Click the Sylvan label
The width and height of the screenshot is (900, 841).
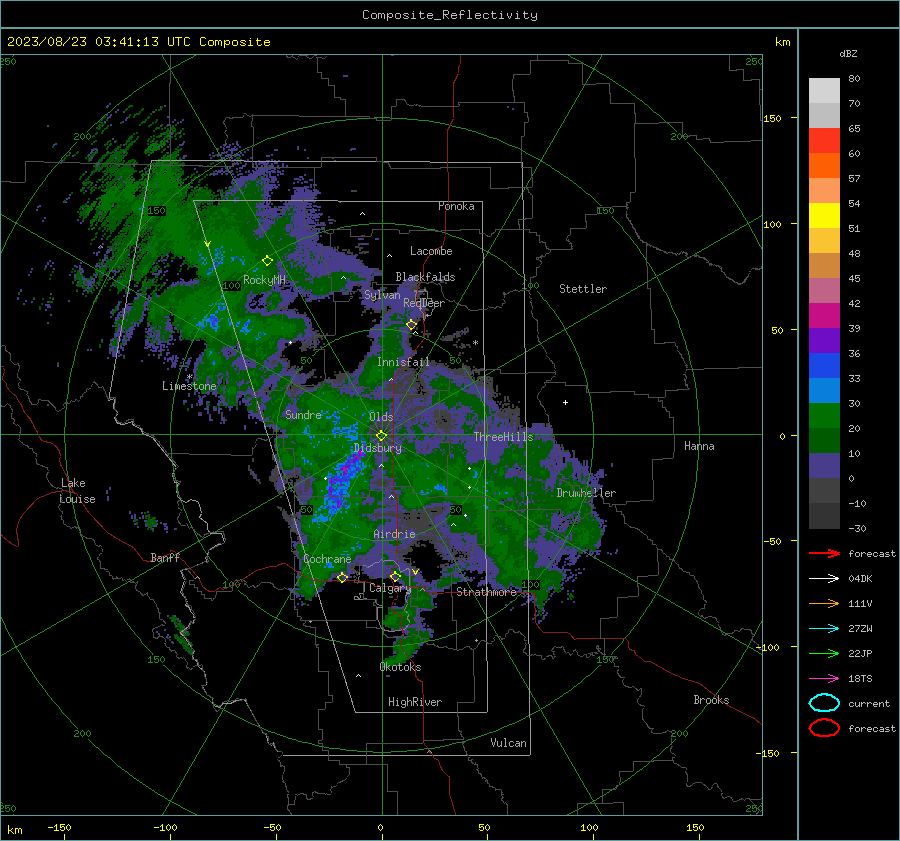pyautogui.click(x=382, y=295)
